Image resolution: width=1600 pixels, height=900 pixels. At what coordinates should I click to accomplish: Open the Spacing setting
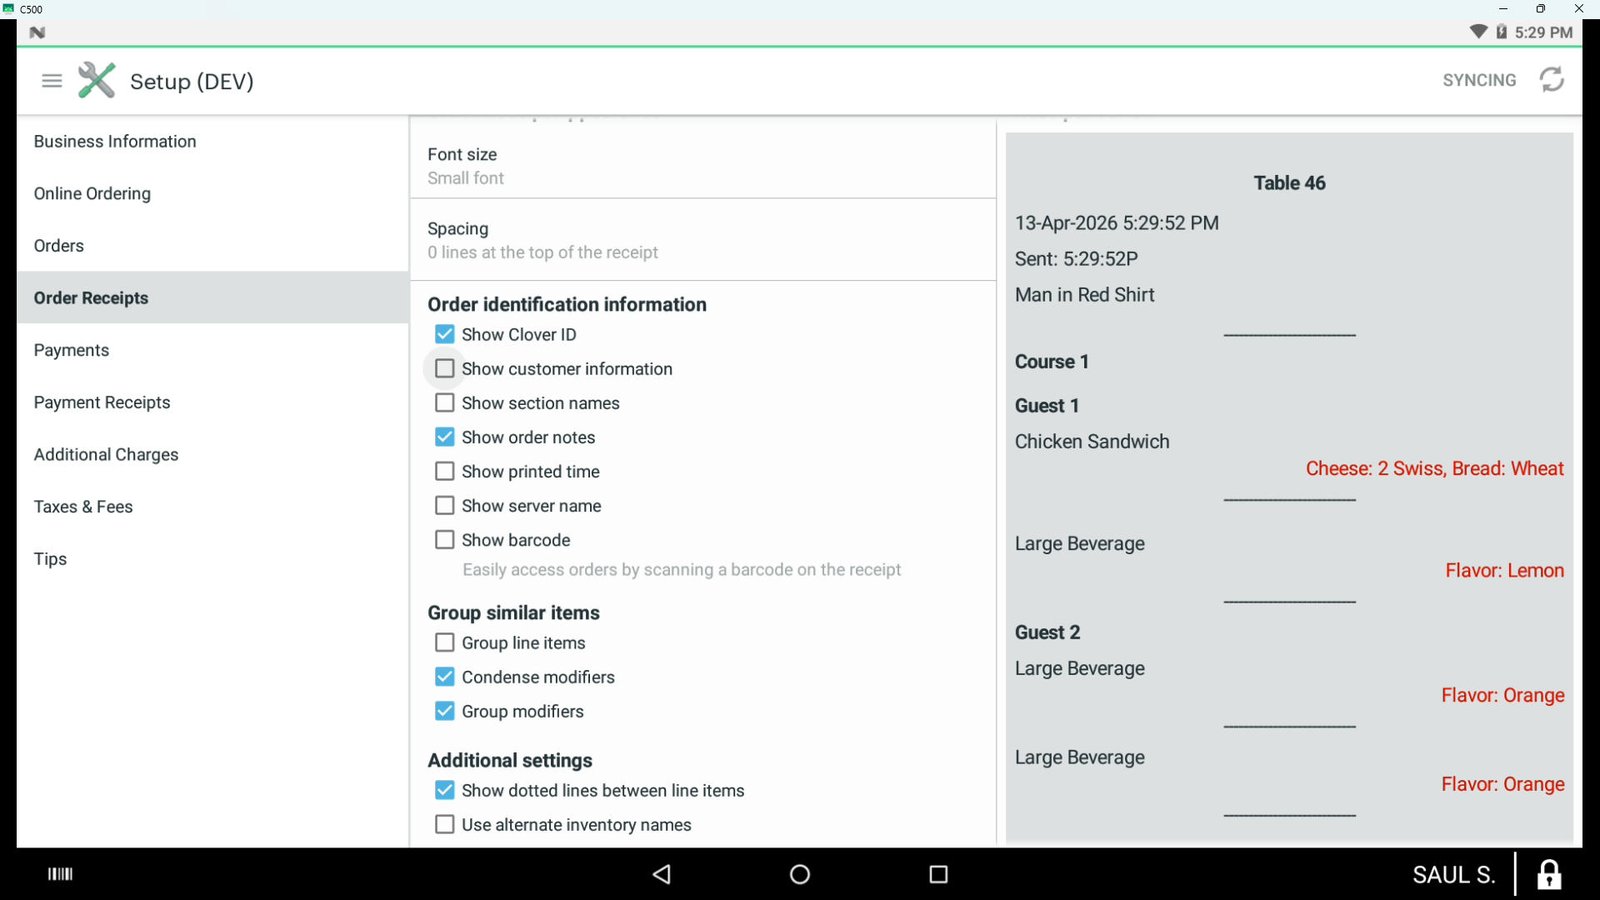(703, 240)
